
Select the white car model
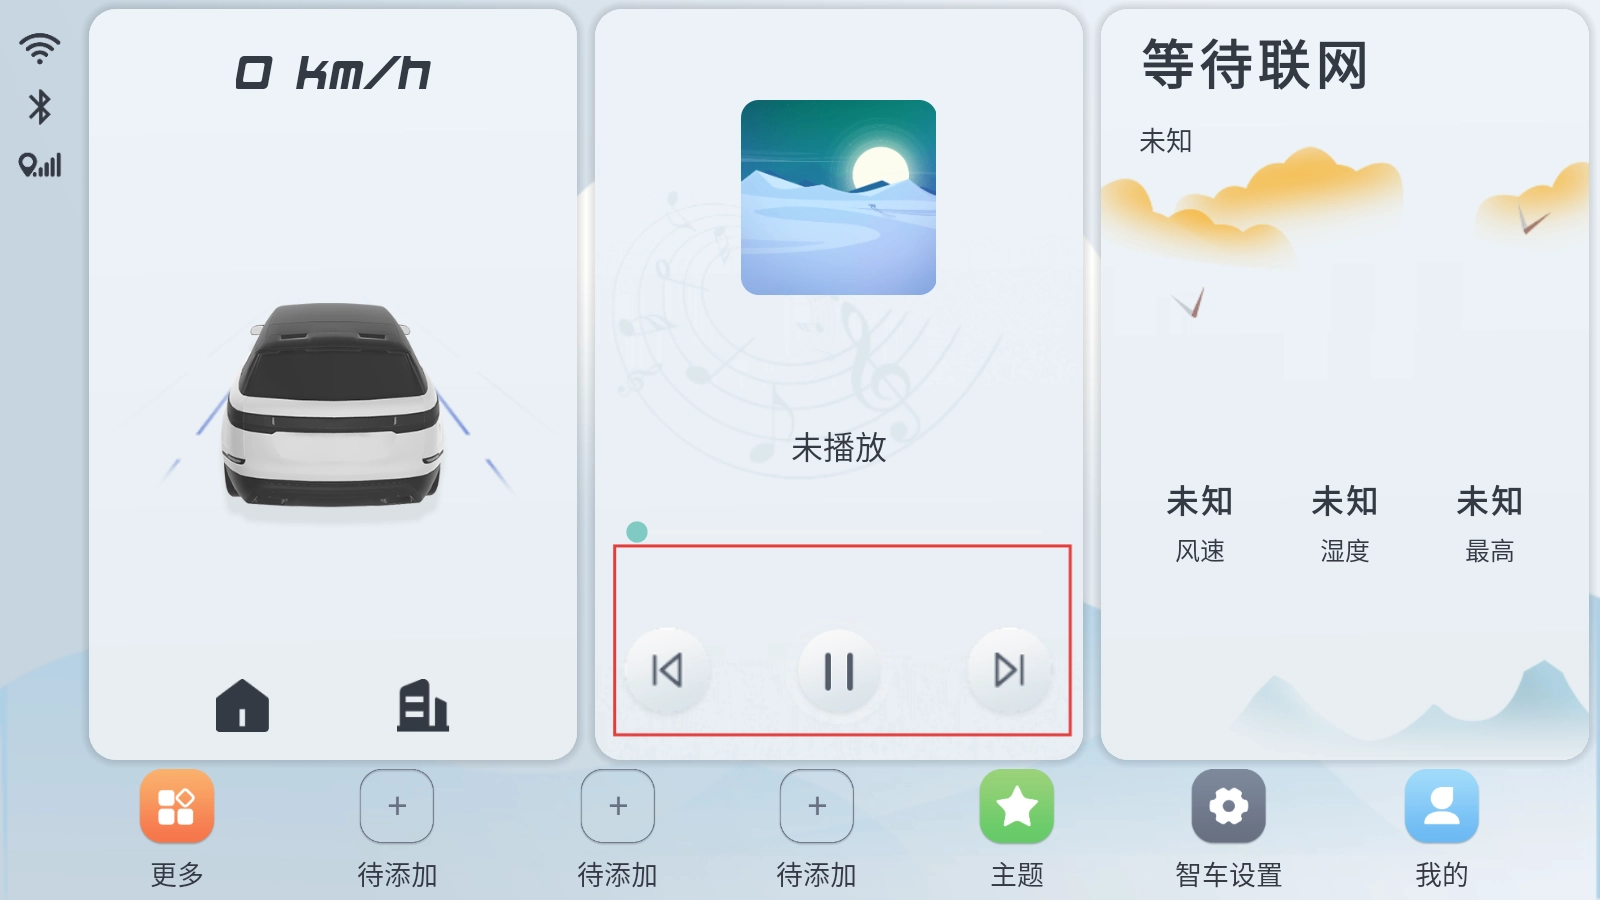(x=332, y=408)
